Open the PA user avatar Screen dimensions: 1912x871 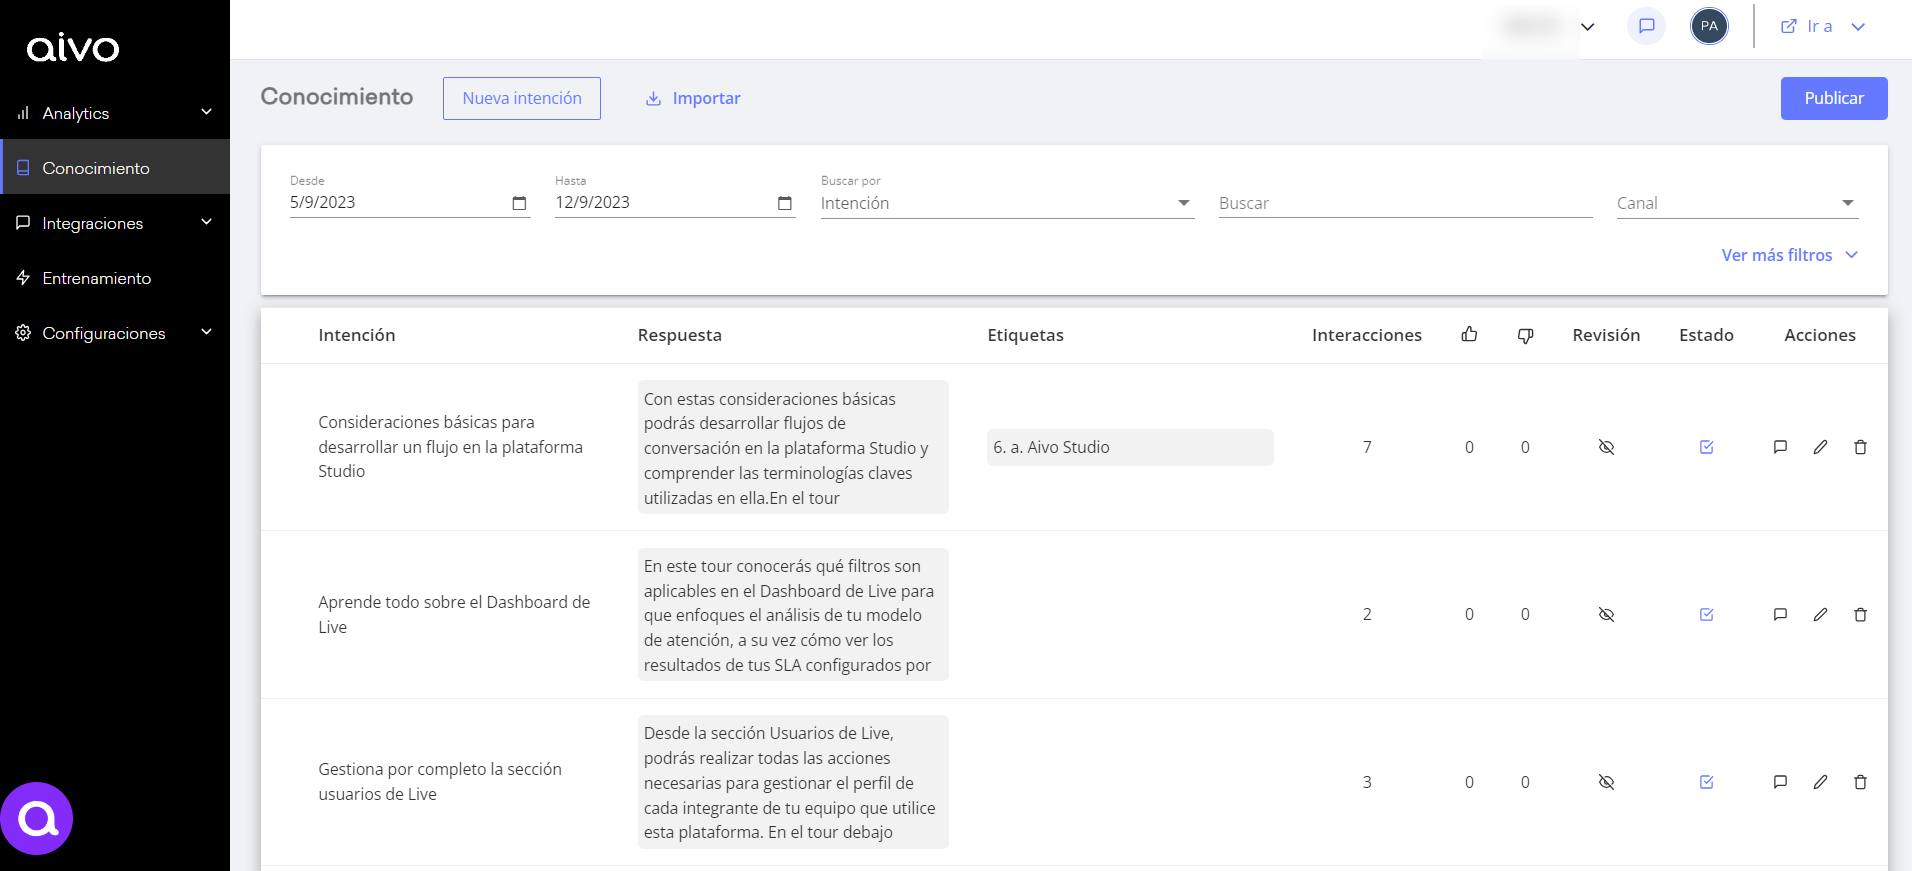pyautogui.click(x=1709, y=26)
